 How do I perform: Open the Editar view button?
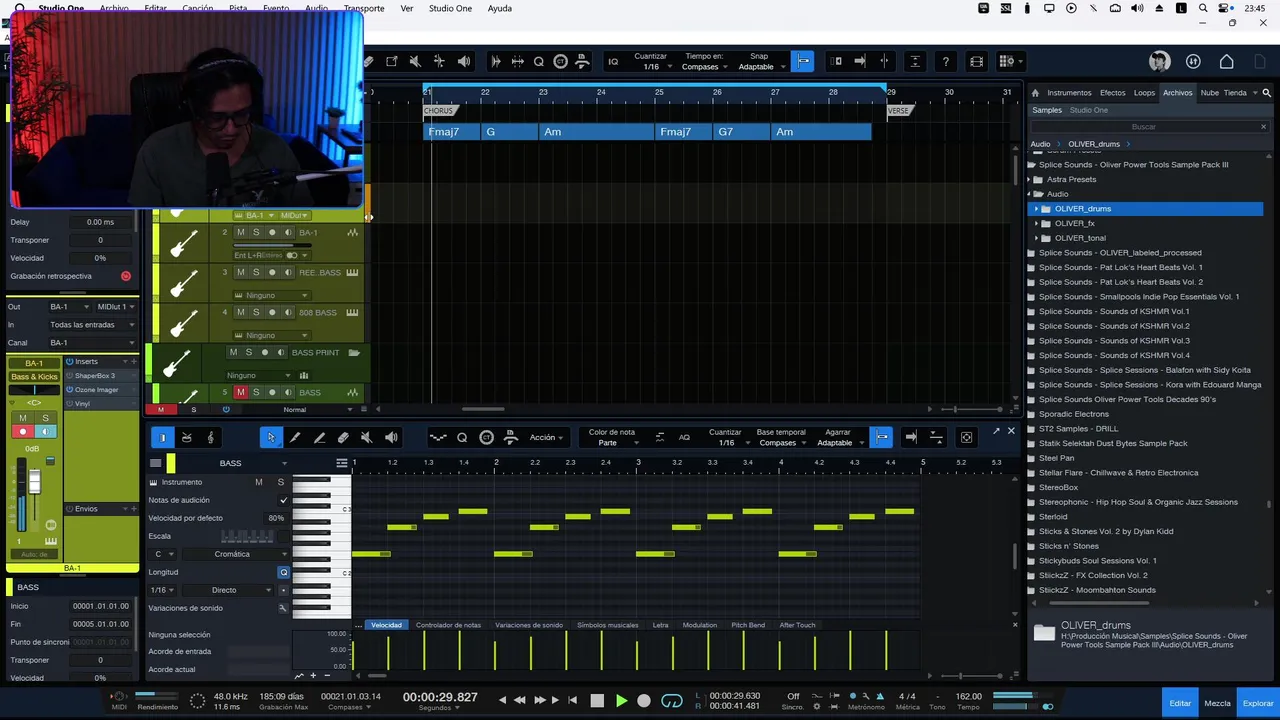tap(1180, 703)
